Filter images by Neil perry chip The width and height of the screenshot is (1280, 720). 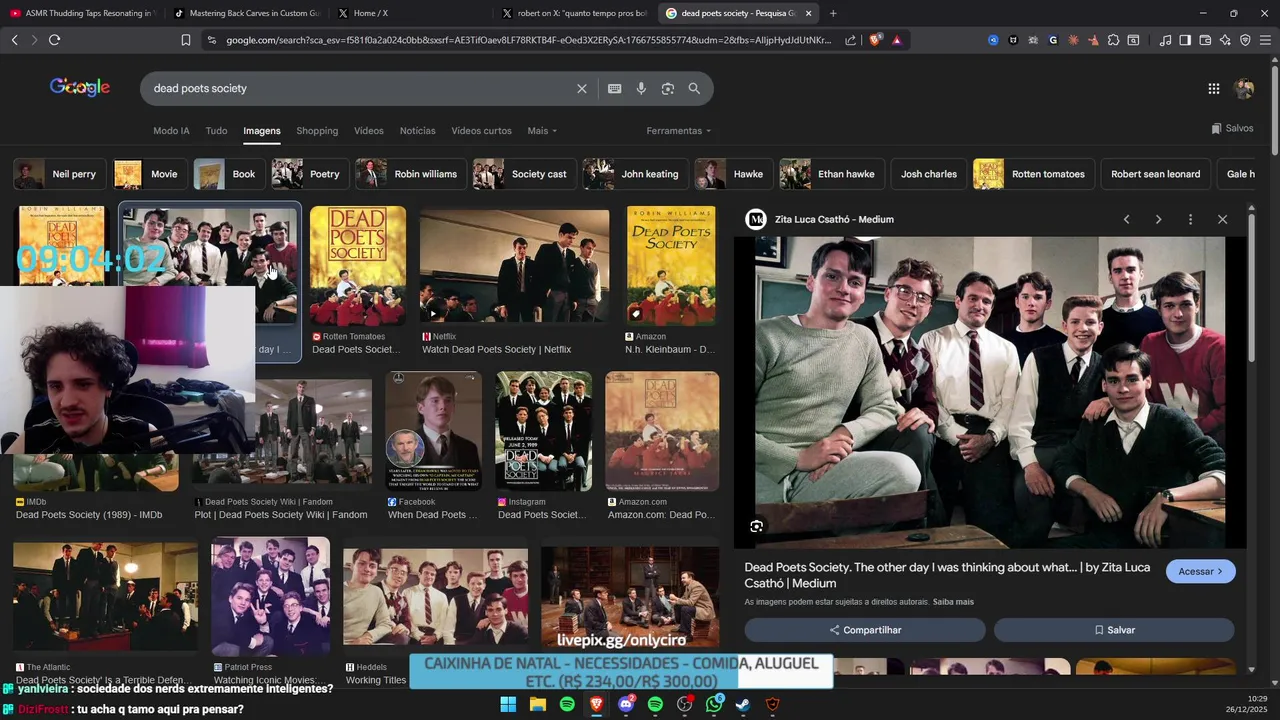tap(59, 174)
